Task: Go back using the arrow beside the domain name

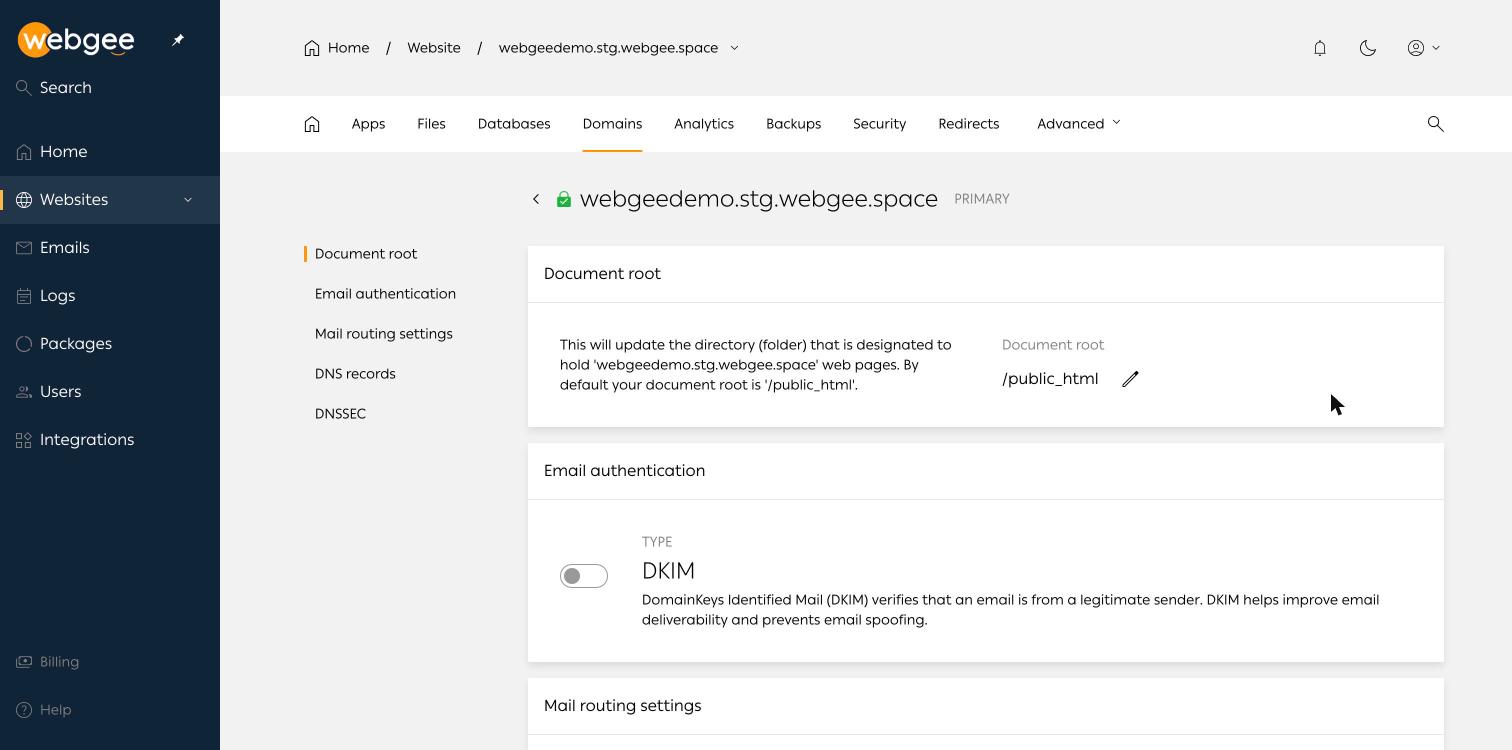Action: pyautogui.click(x=536, y=199)
